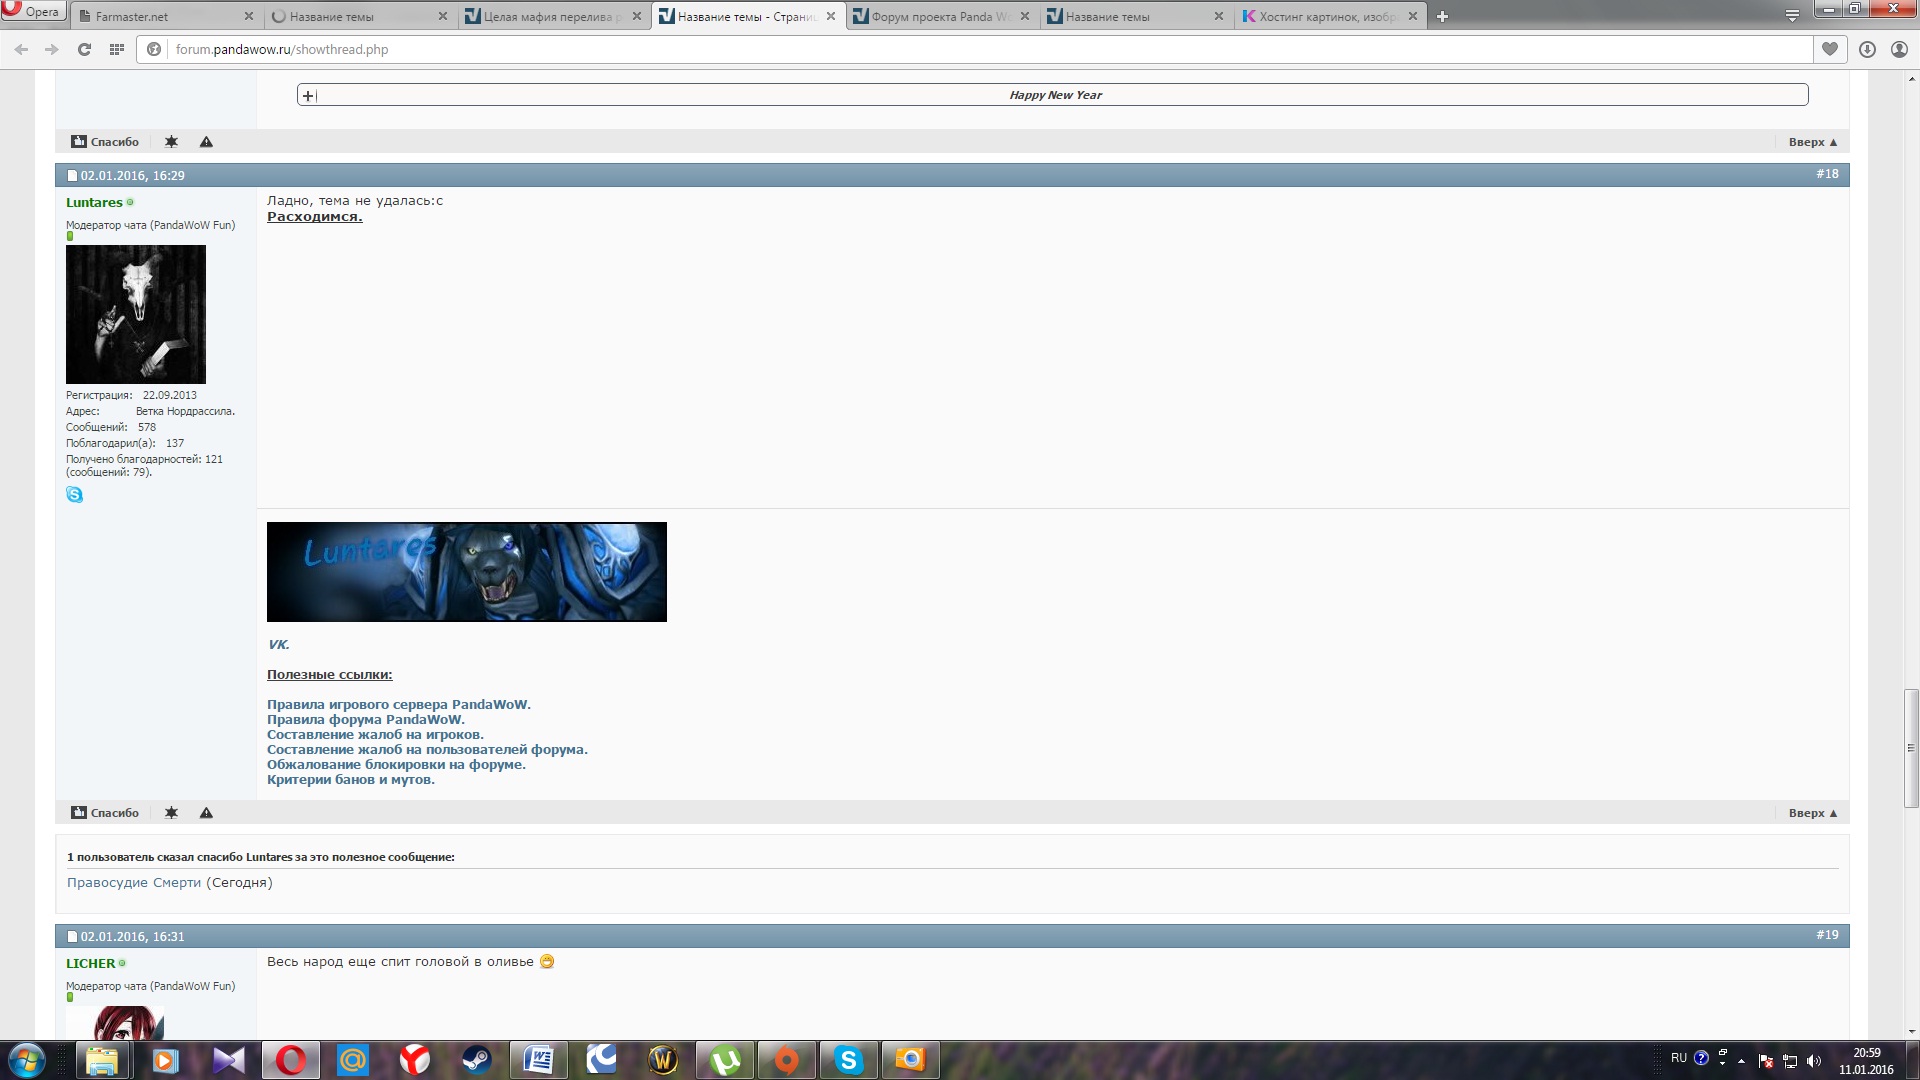Click the report warning triangle on post #18
This screenshot has width=1920, height=1080.
(206, 813)
